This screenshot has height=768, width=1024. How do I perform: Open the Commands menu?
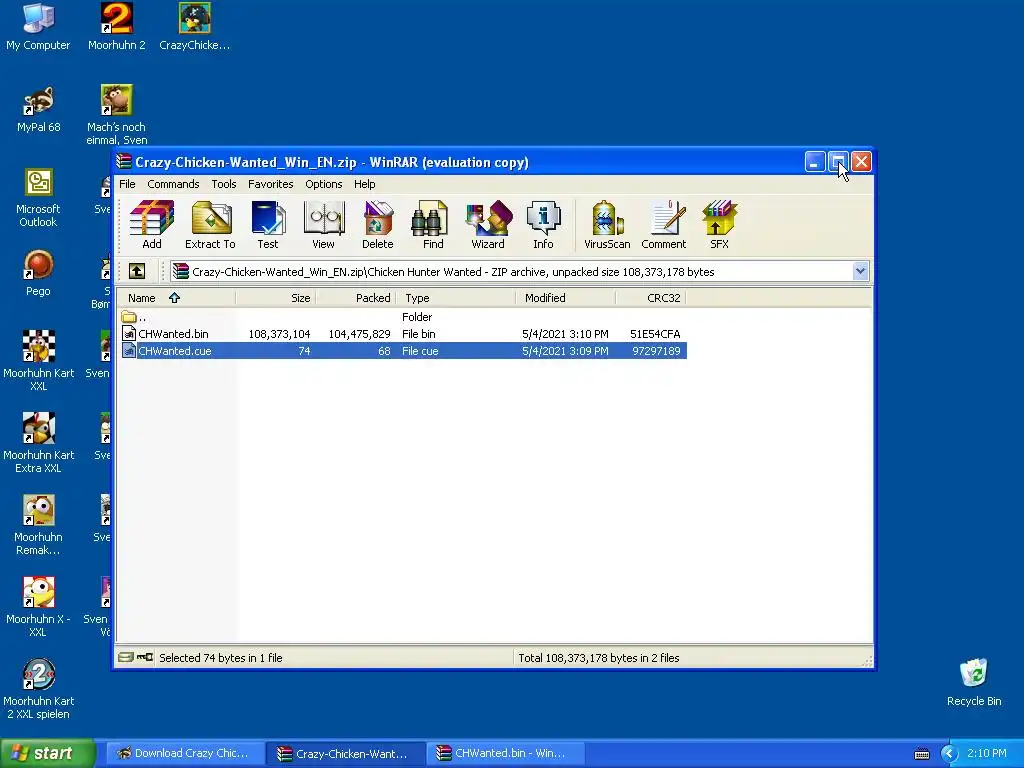(x=173, y=184)
